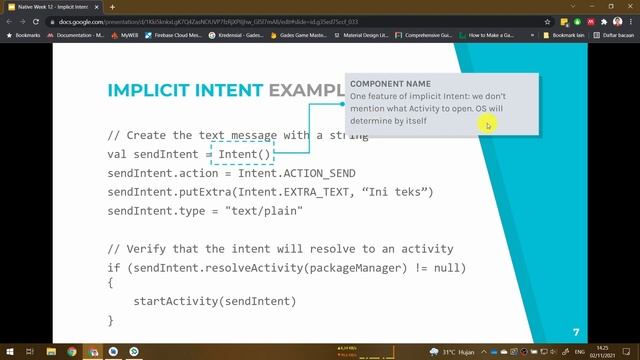The image size is (640, 360).
Task: Click the slide number 7
Action: pos(576,332)
